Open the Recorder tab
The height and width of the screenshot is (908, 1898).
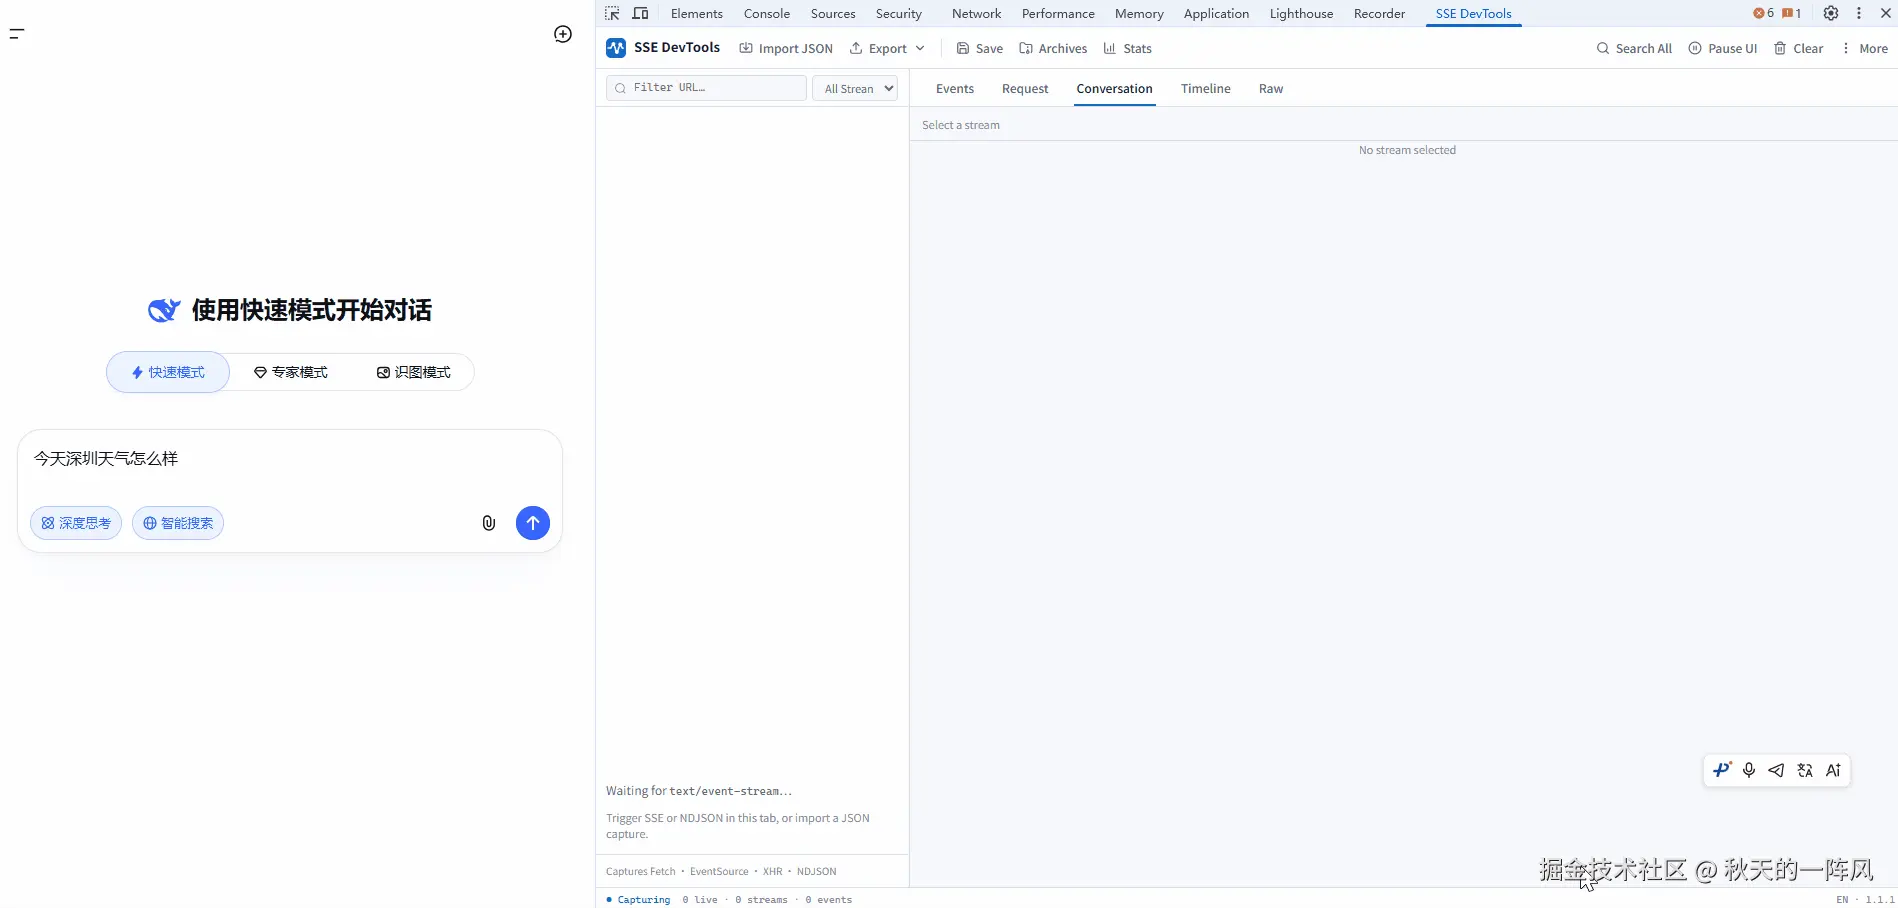[1379, 13]
